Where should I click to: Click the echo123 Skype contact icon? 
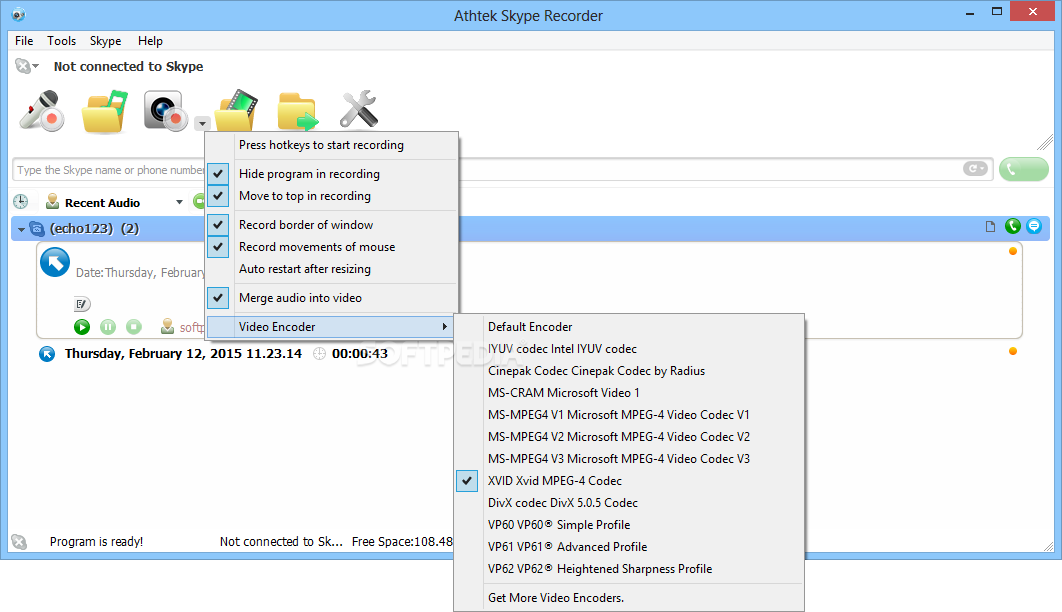[37, 229]
